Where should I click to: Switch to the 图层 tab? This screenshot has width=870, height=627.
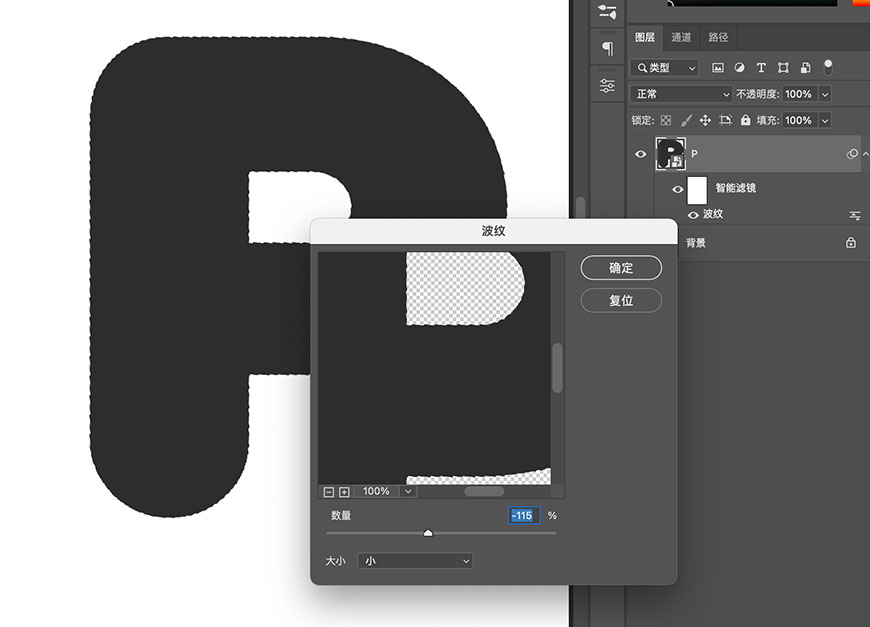pos(645,37)
